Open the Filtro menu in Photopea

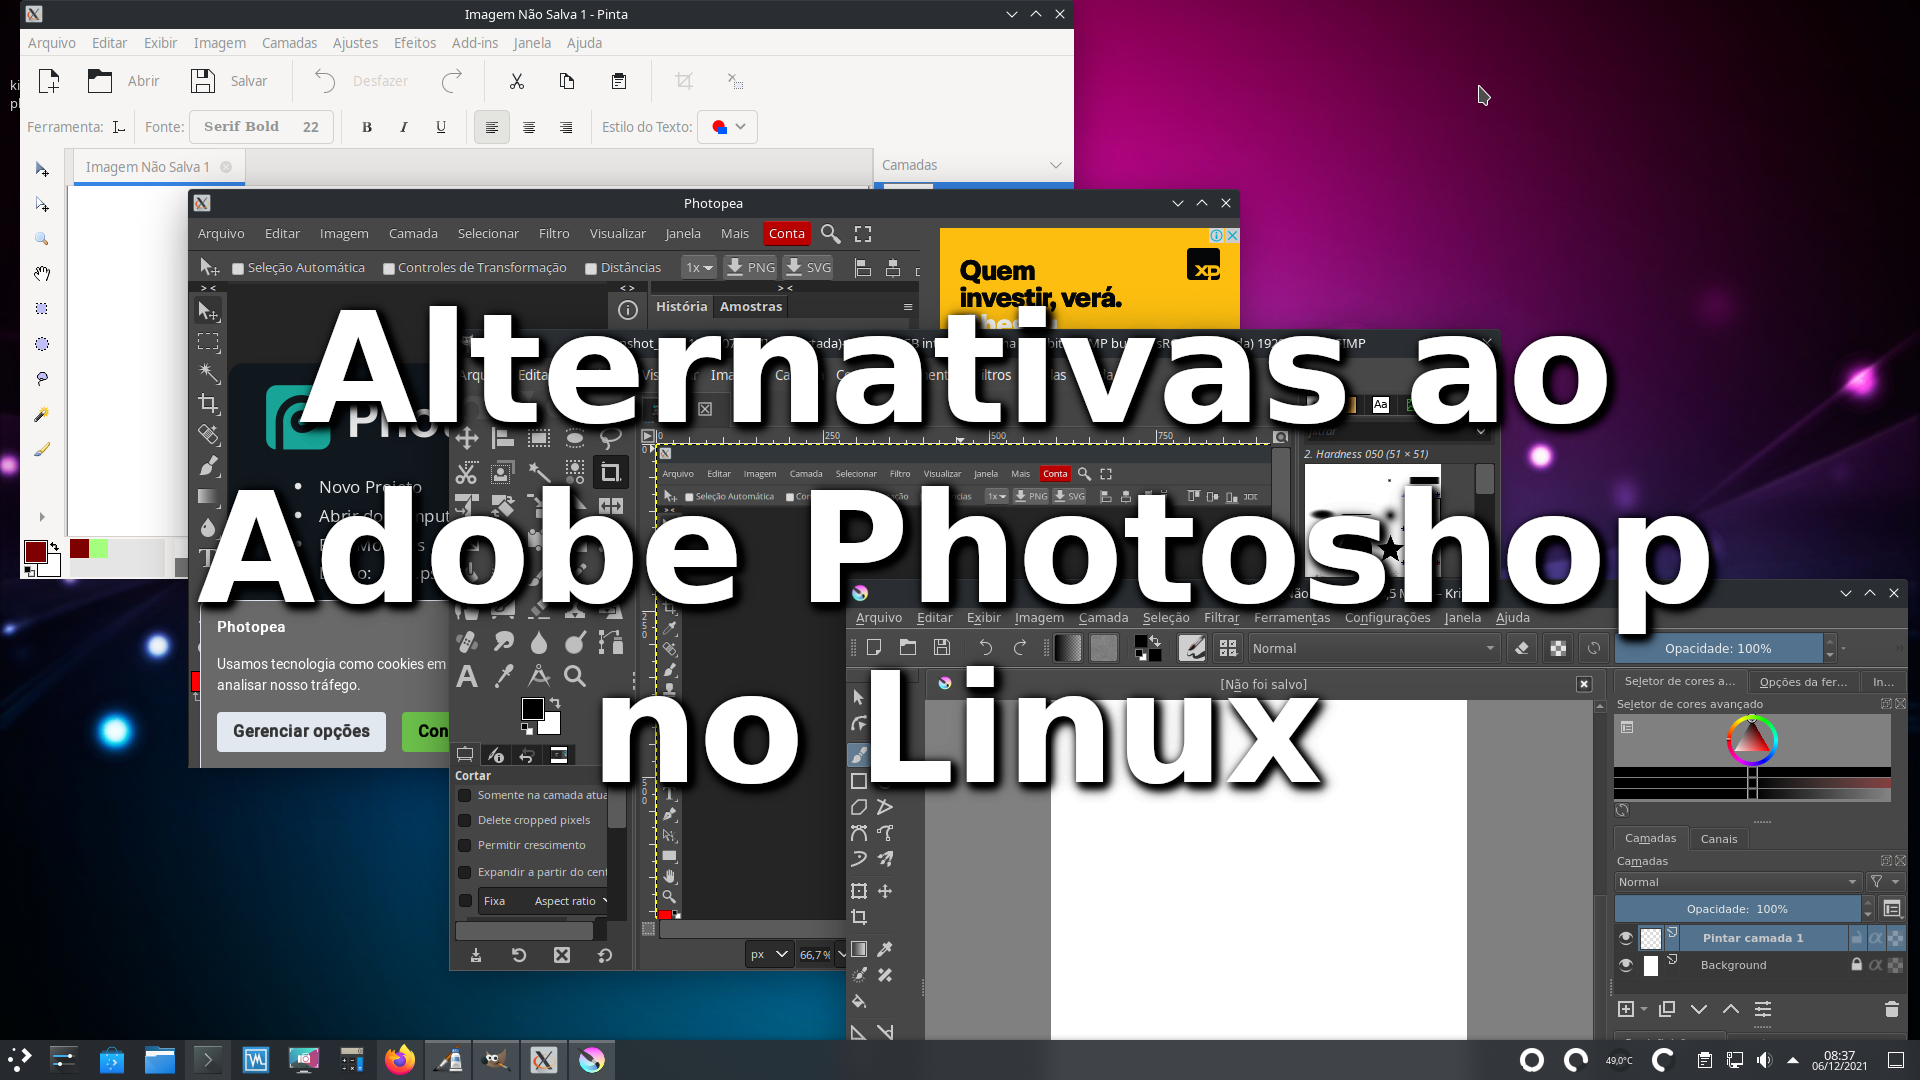coord(554,234)
